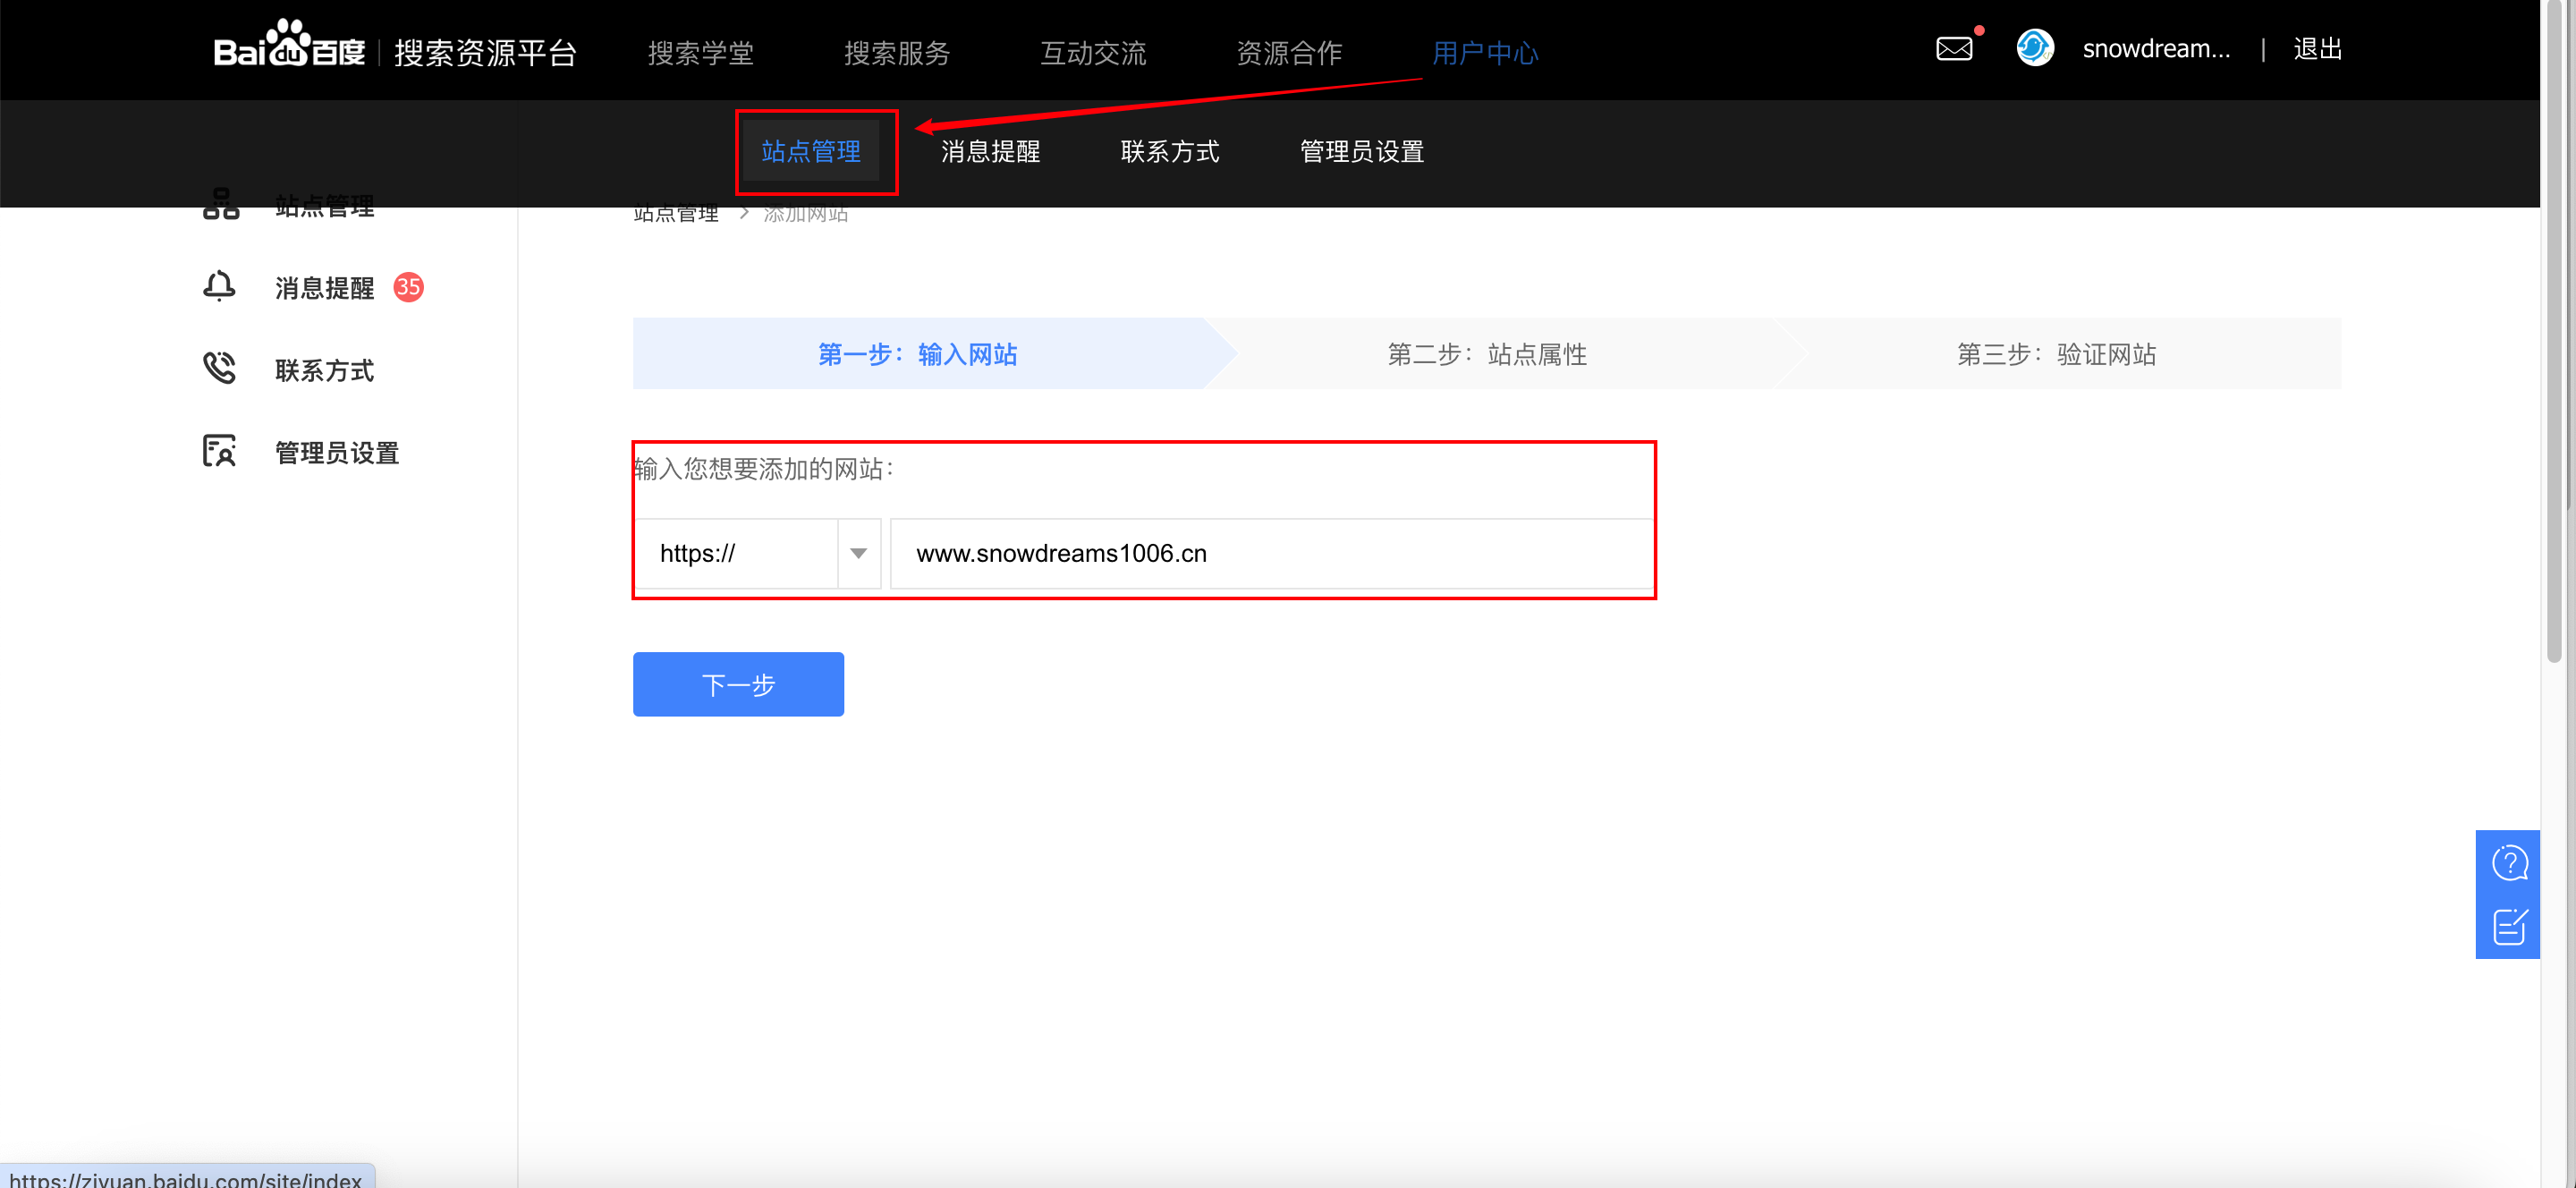Open the mail envelope icon in header
Screen dimensions: 2576x1188
pos(1953,49)
